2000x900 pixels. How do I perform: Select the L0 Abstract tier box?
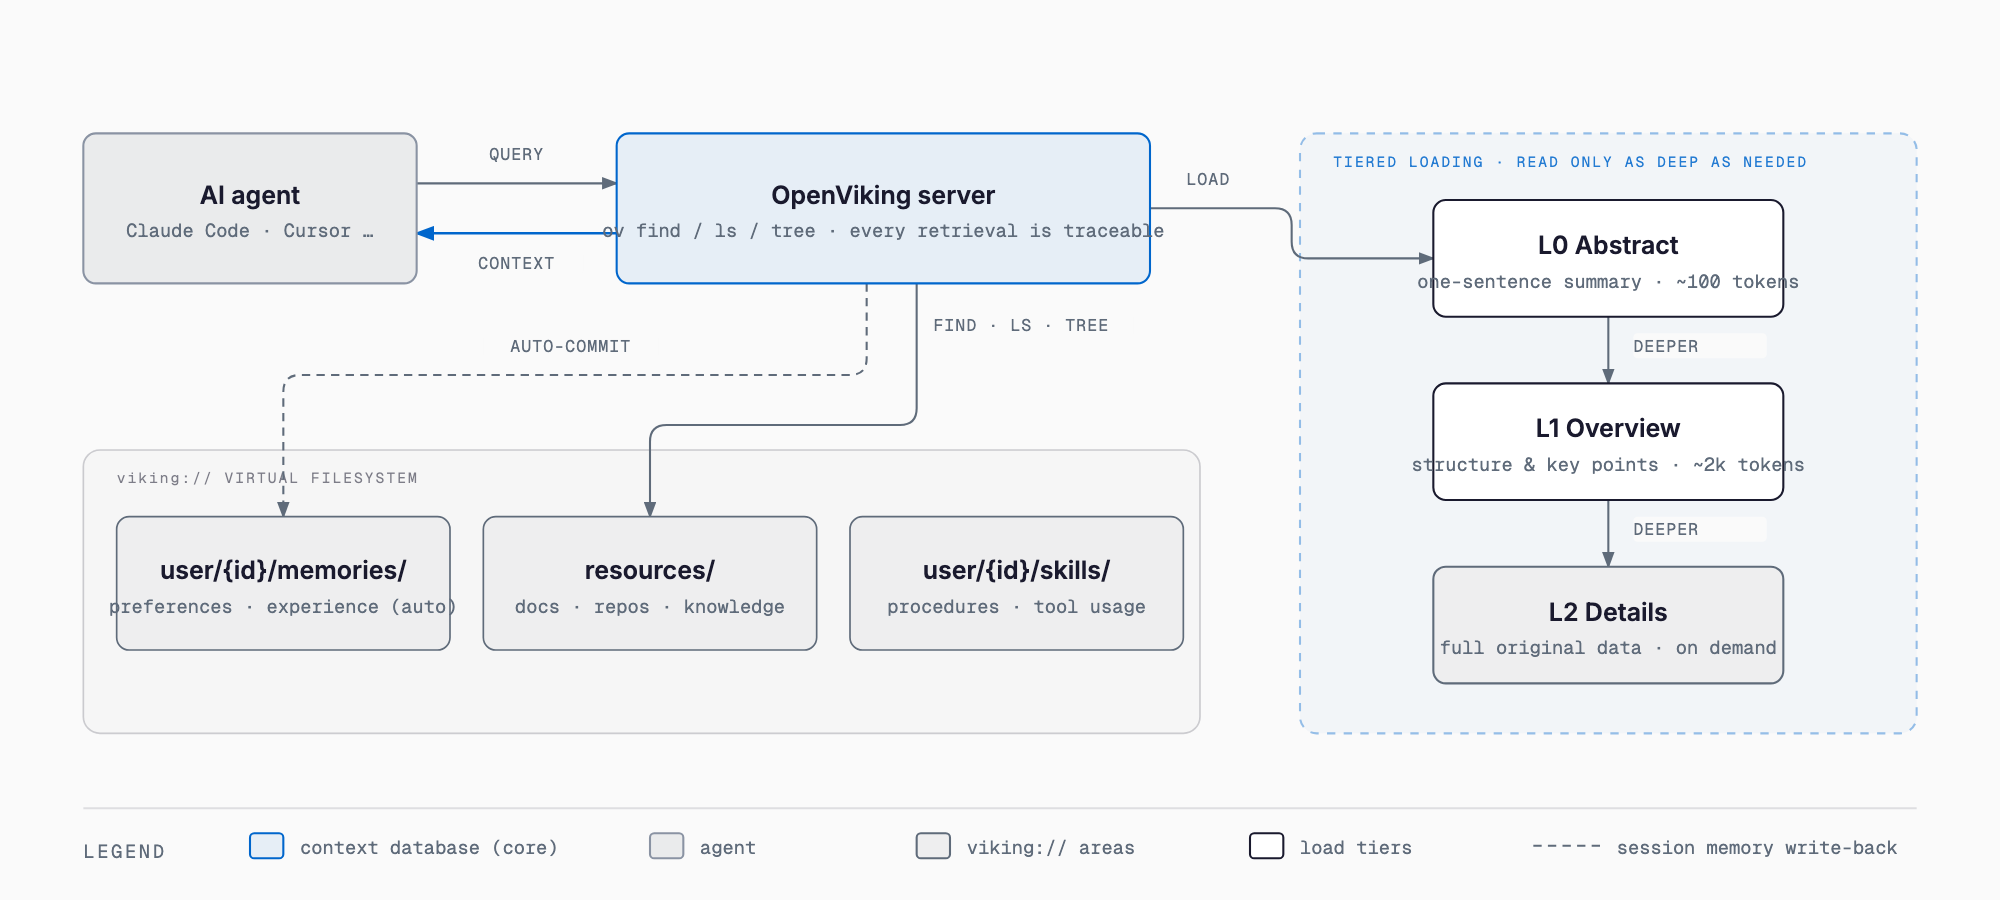[1608, 258]
